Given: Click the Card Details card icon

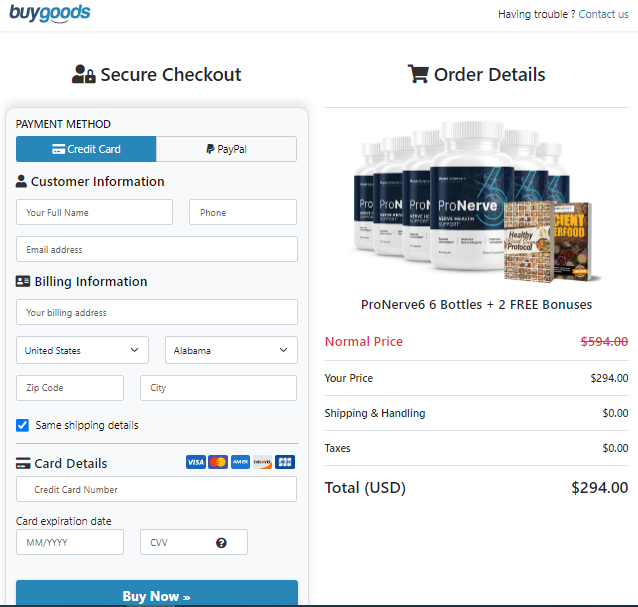Looking at the screenshot, I should 23,463.
